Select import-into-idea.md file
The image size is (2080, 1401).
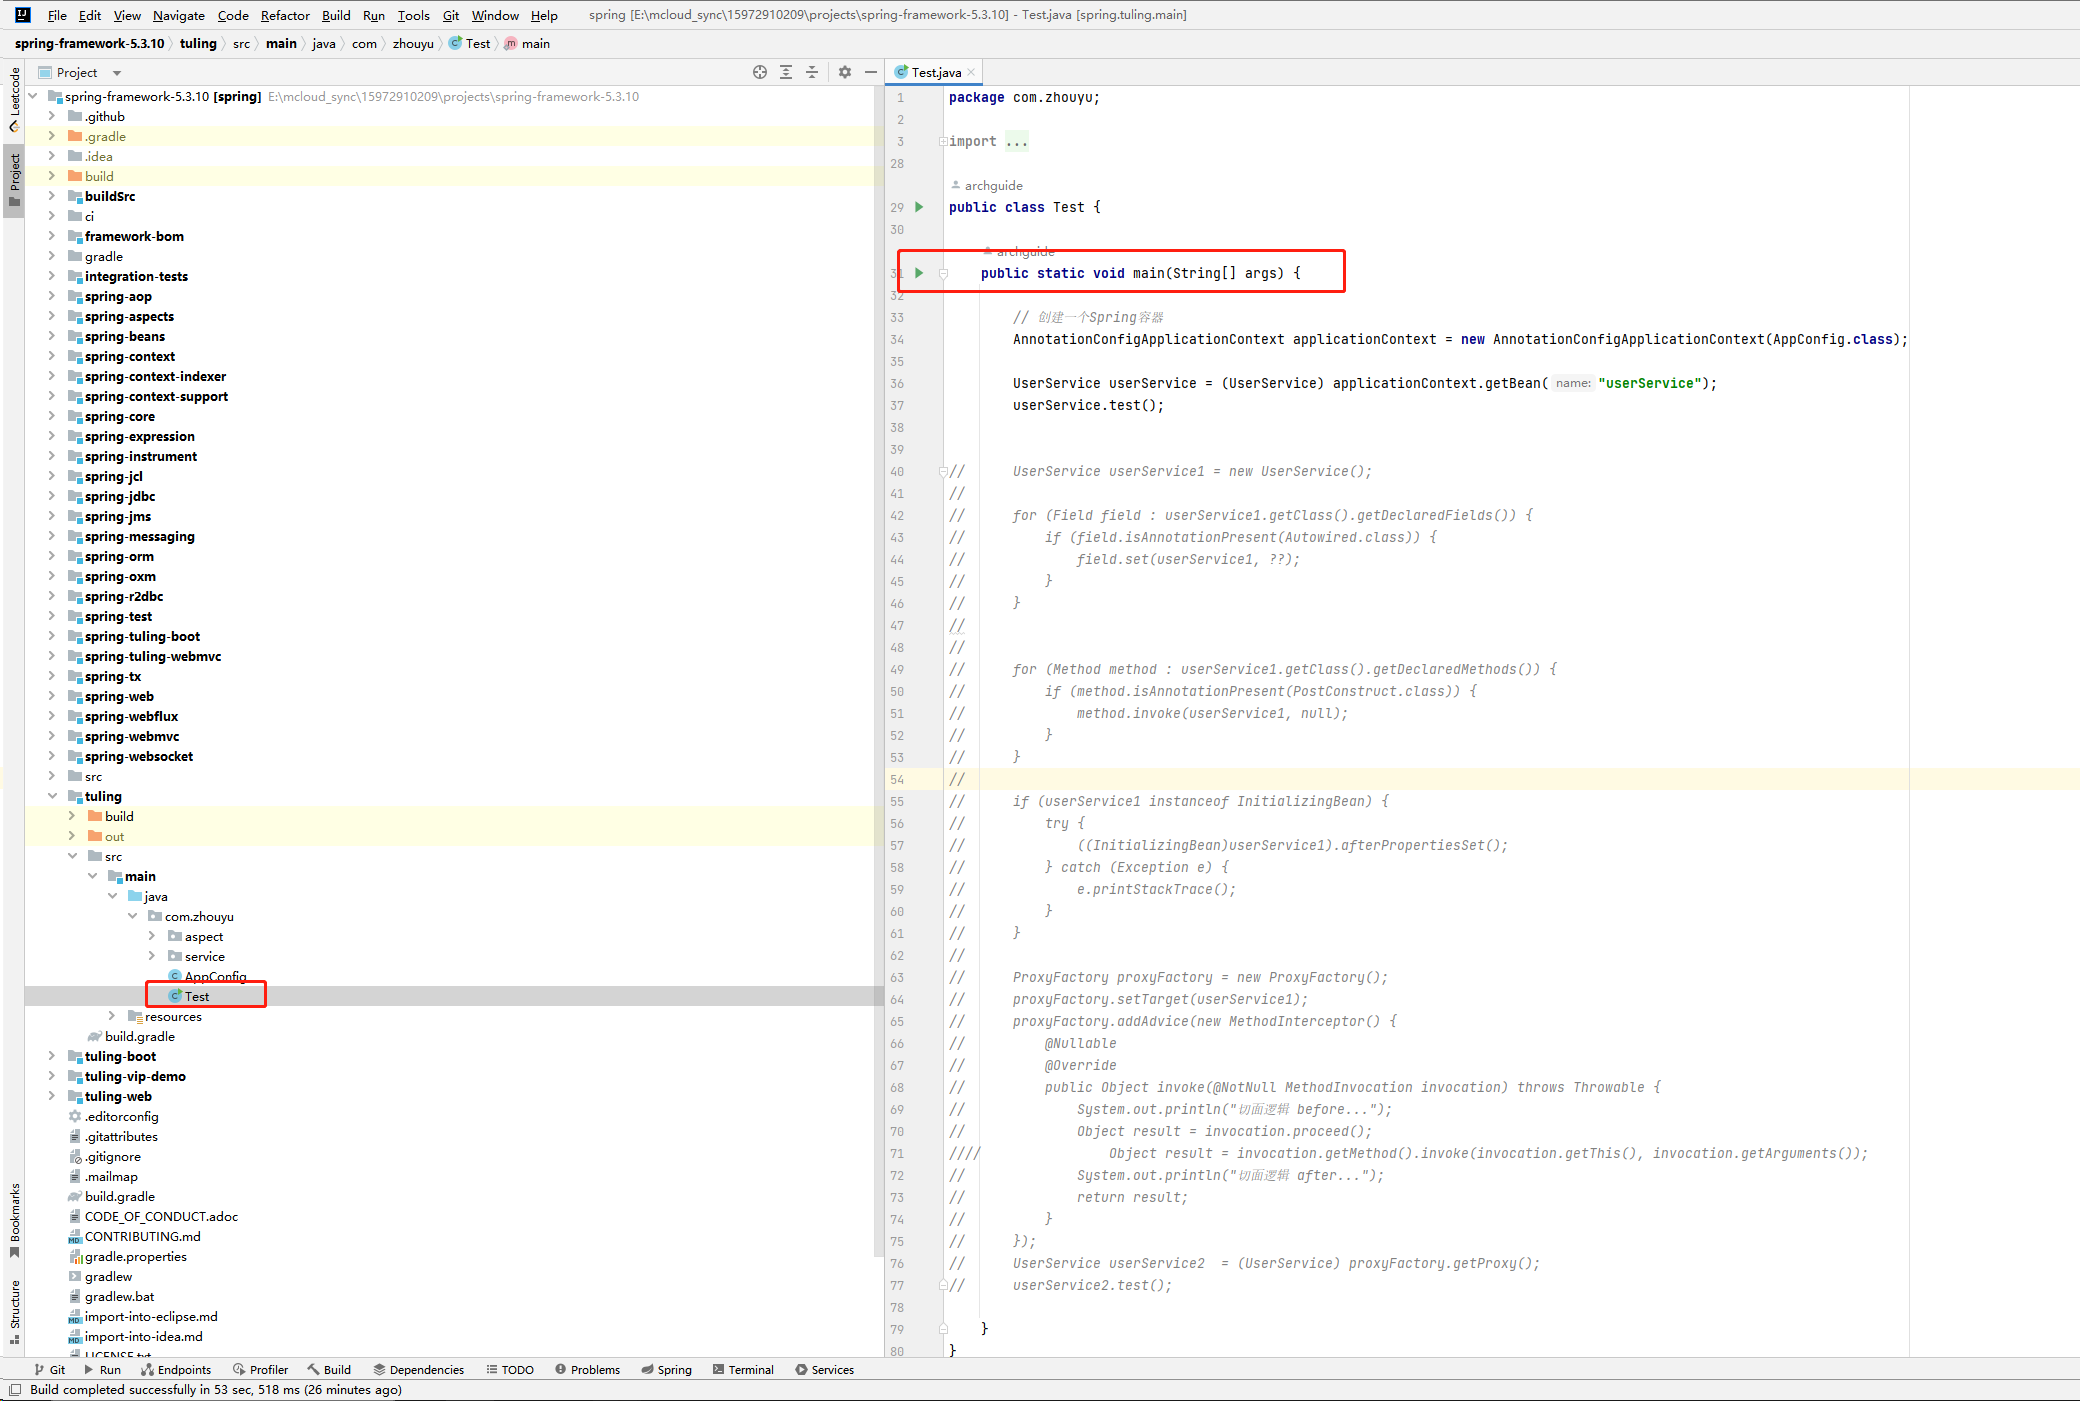pyautogui.click(x=143, y=1336)
